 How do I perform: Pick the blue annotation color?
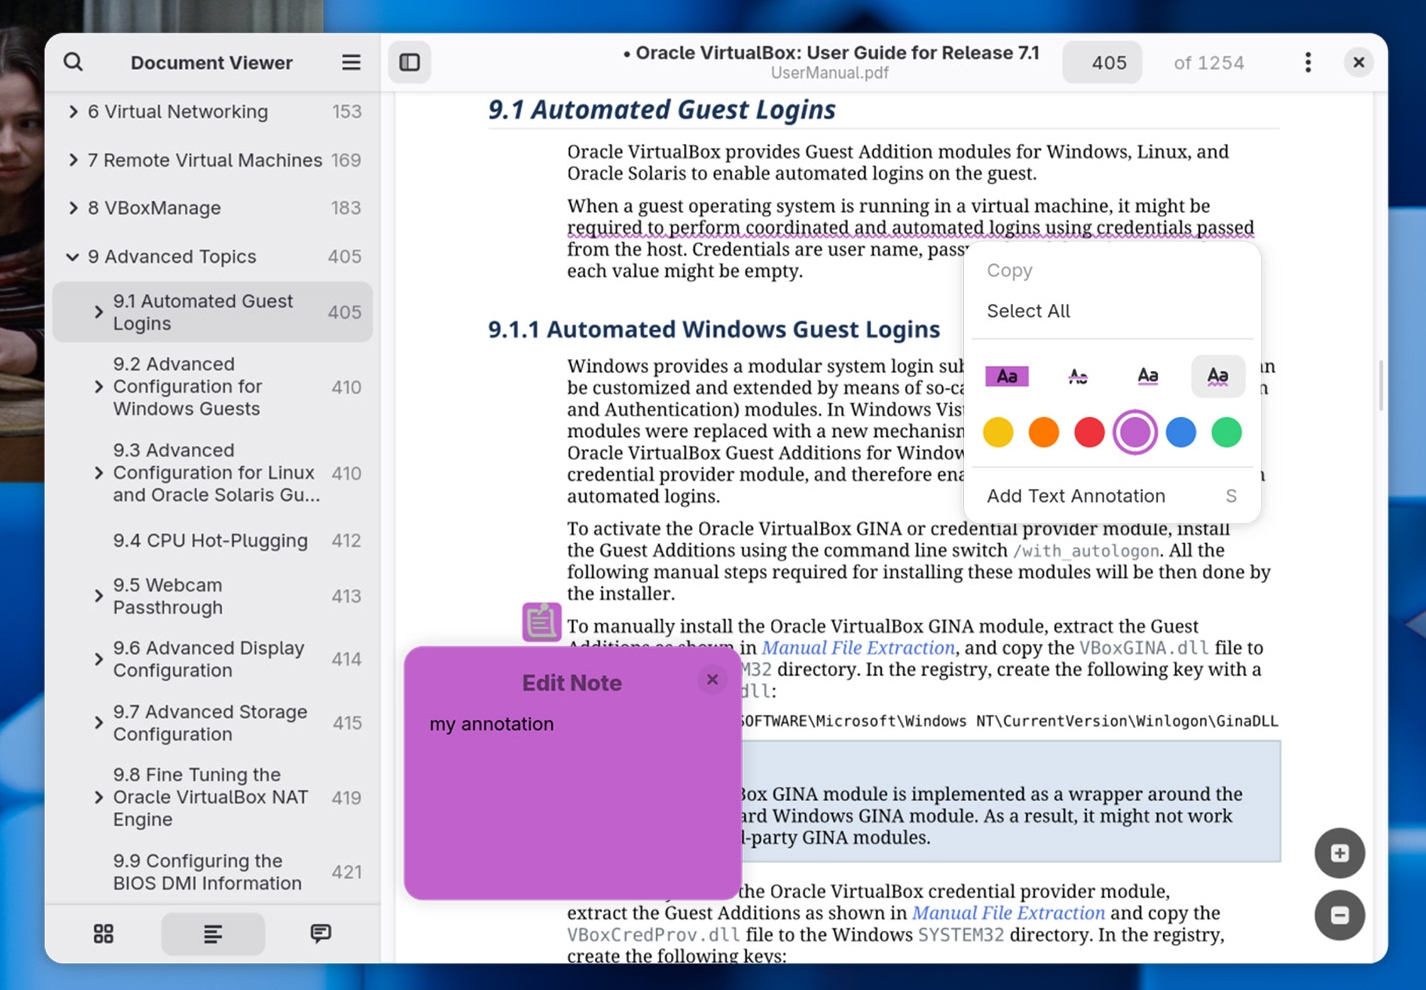point(1181,432)
